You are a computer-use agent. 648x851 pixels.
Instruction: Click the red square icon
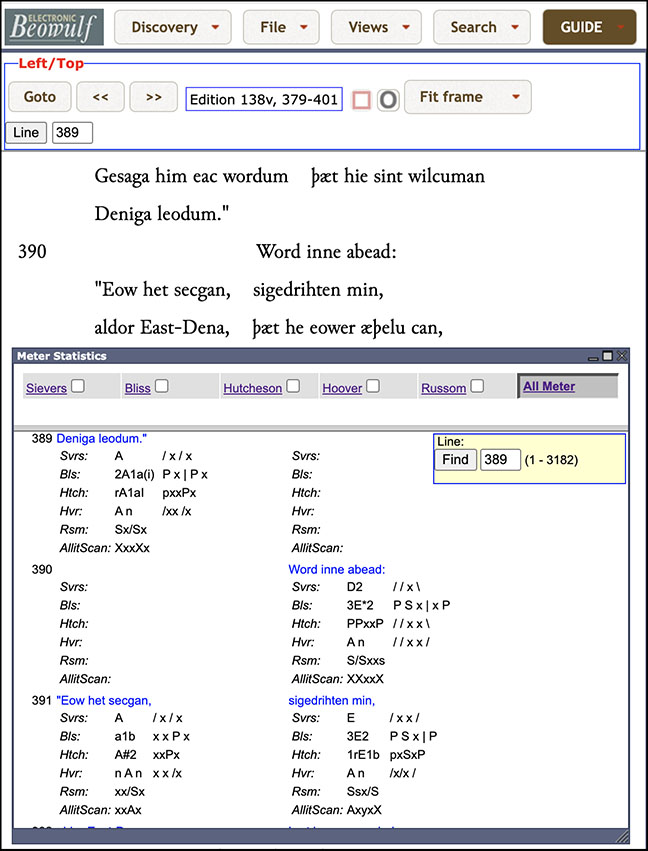(361, 100)
